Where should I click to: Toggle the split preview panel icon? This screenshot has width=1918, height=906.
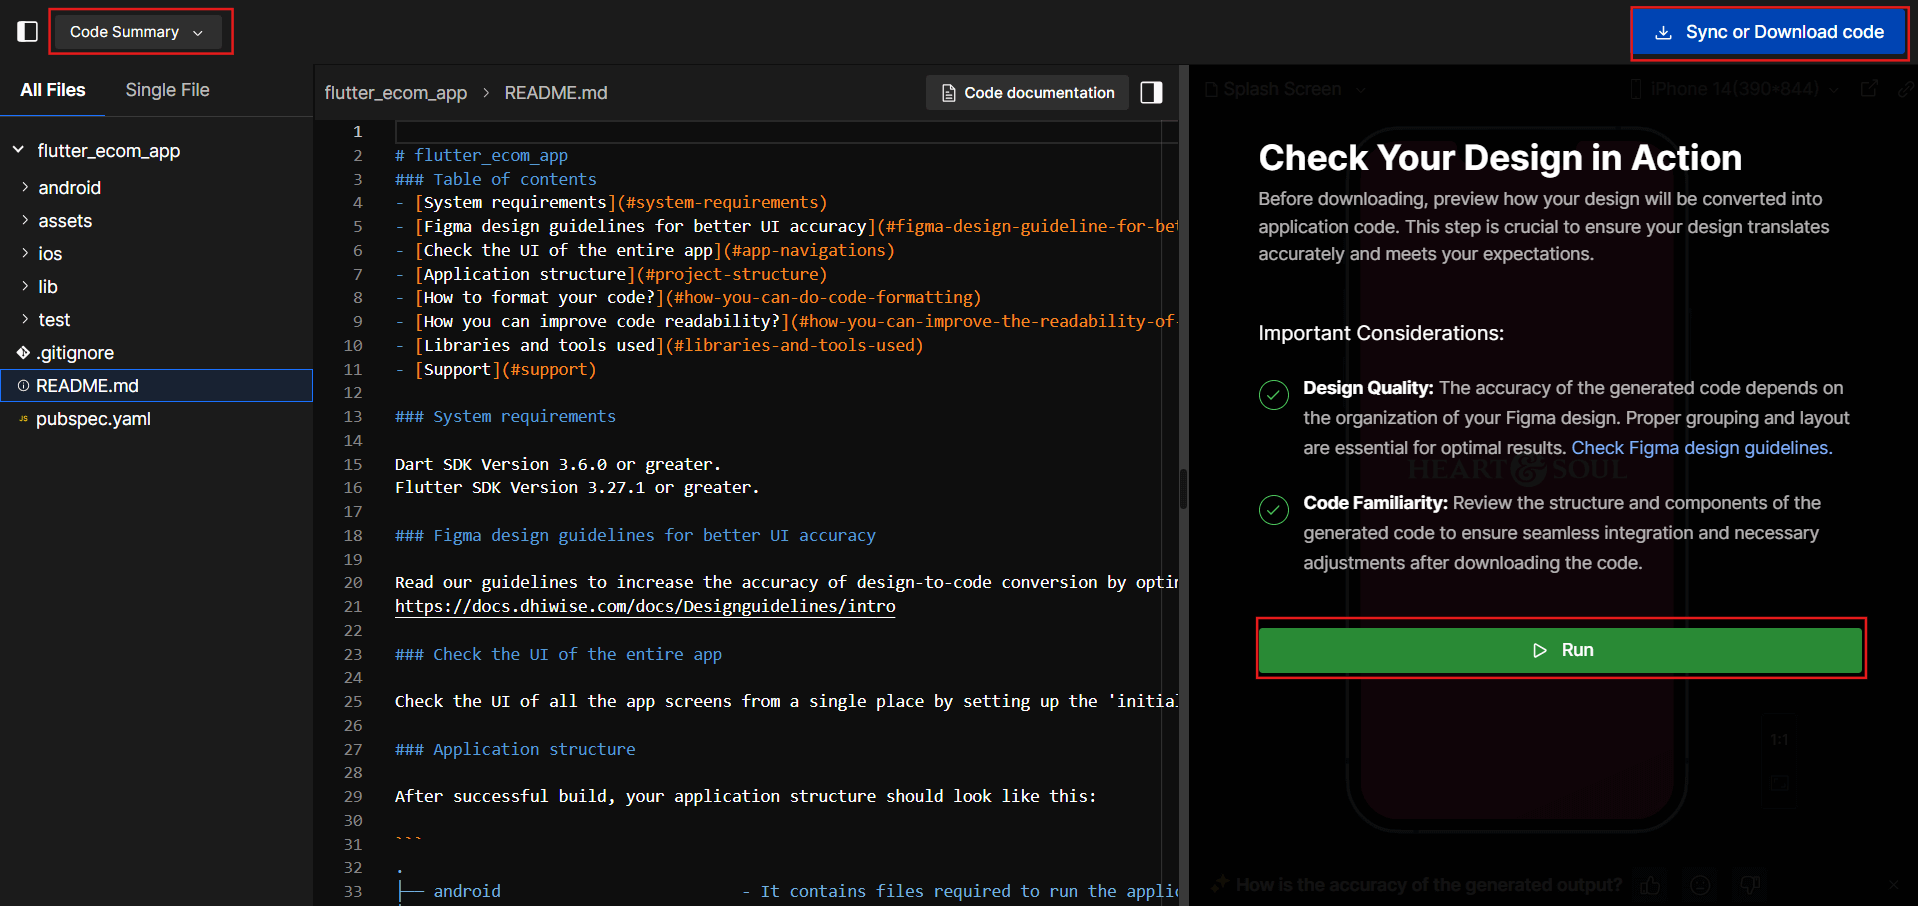[x=1151, y=93]
